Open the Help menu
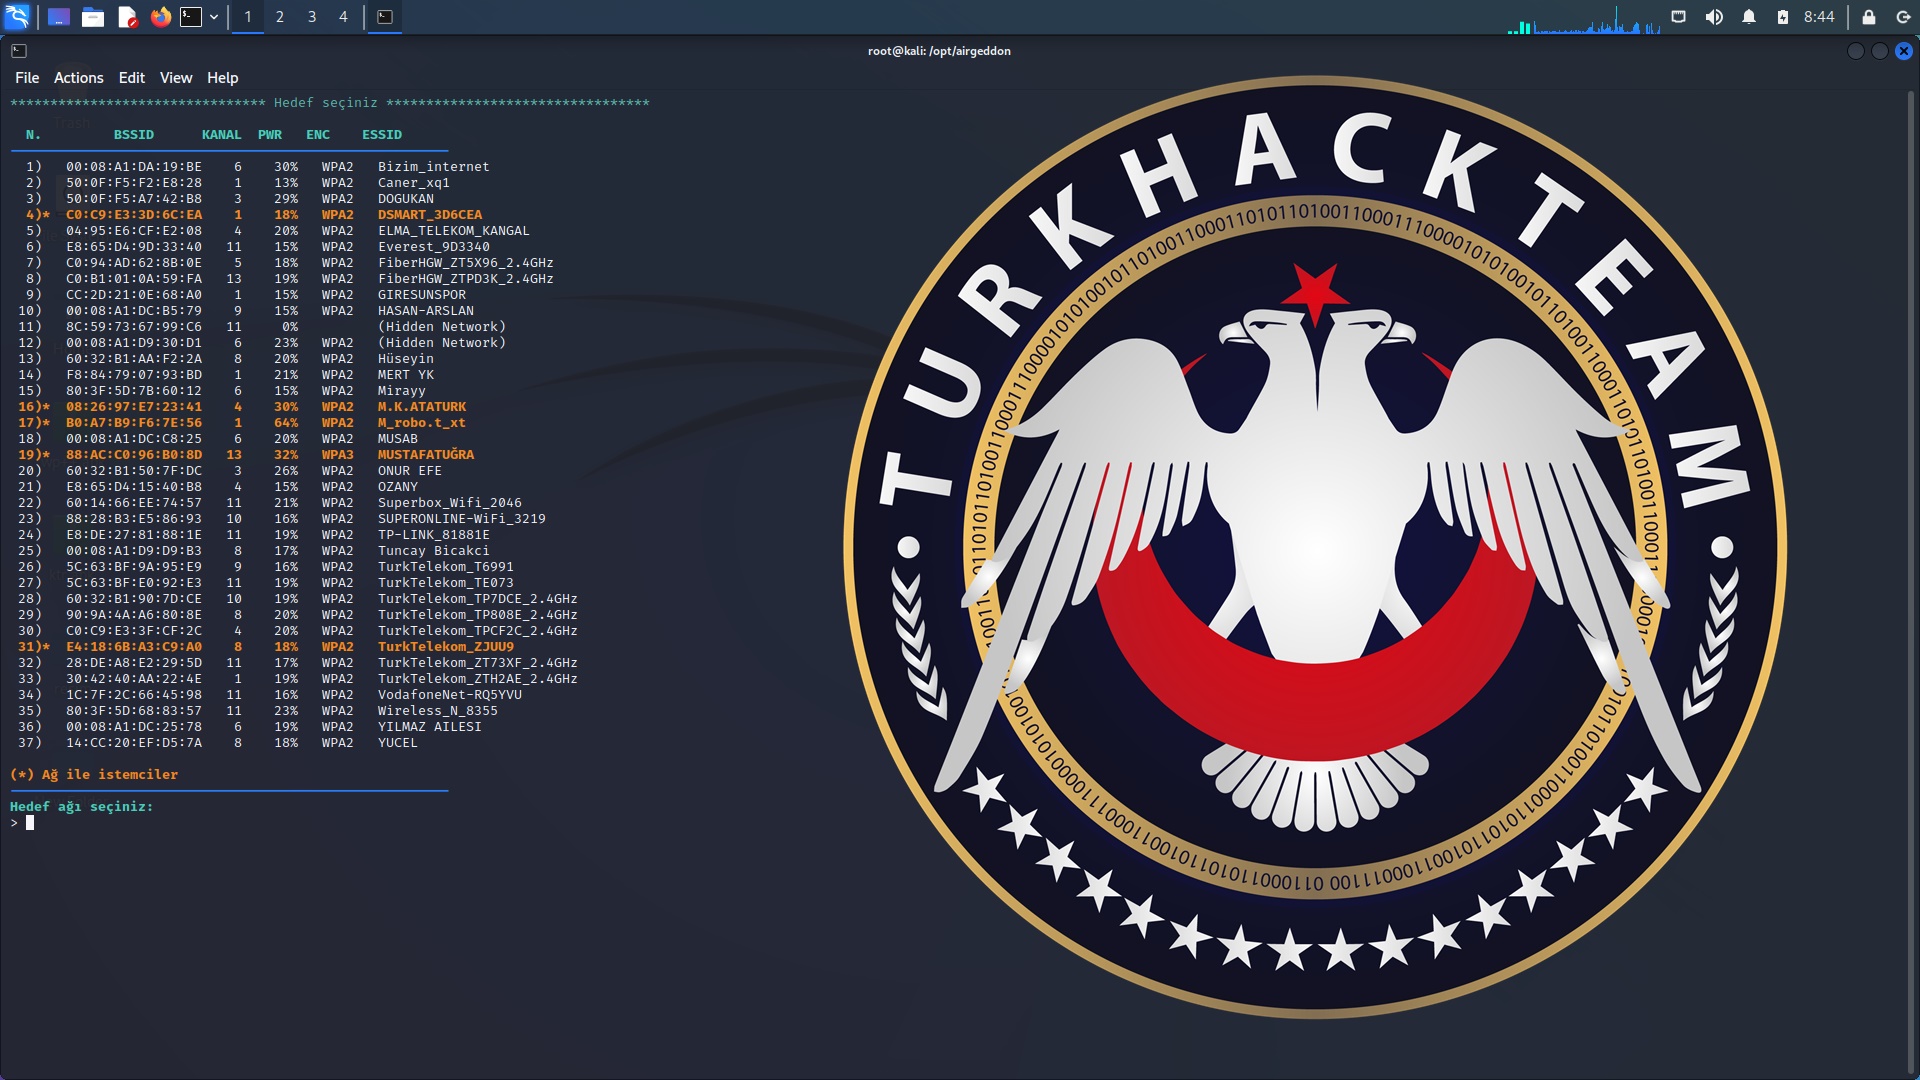 223,78
